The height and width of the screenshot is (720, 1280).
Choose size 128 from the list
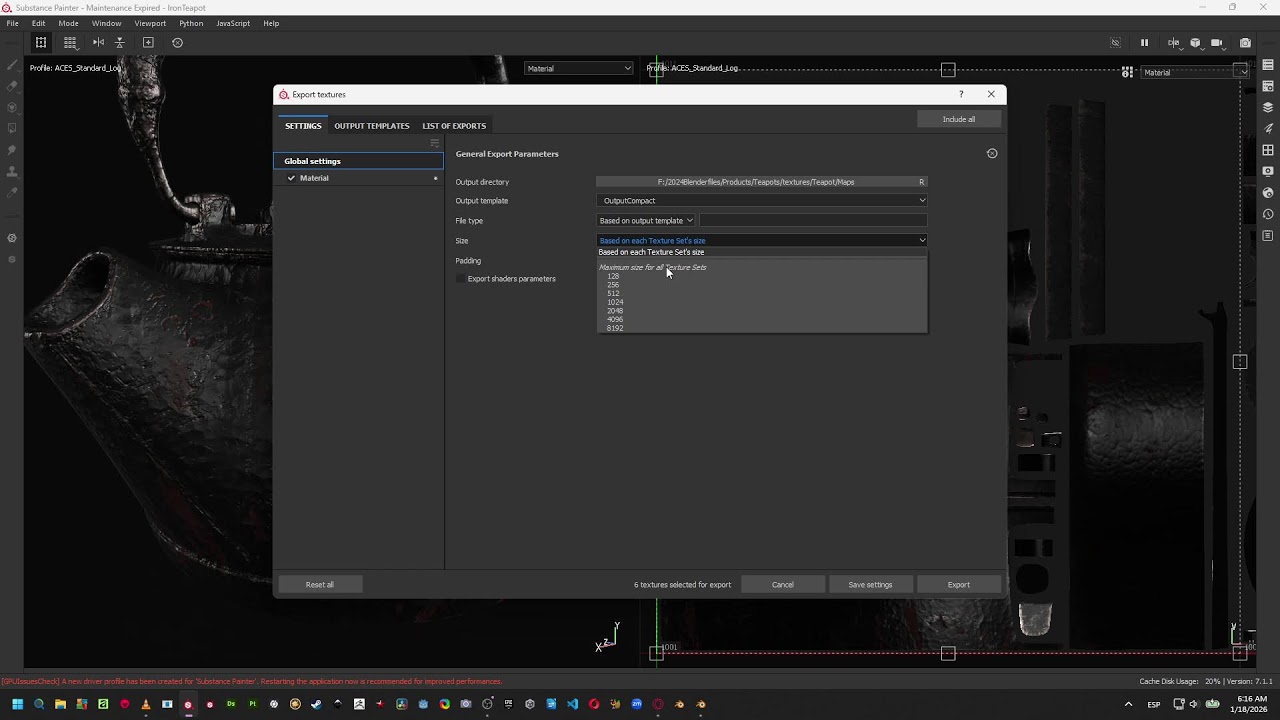(x=613, y=276)
